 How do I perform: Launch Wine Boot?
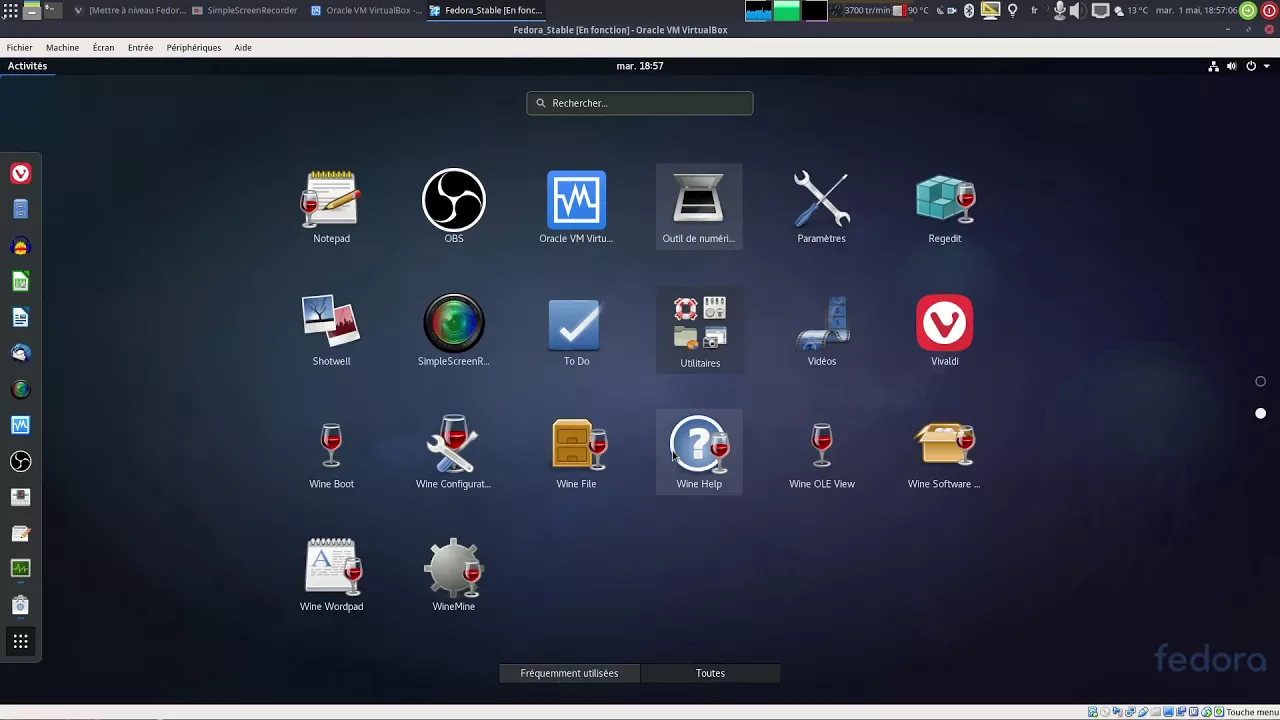[x=331, y=453]
